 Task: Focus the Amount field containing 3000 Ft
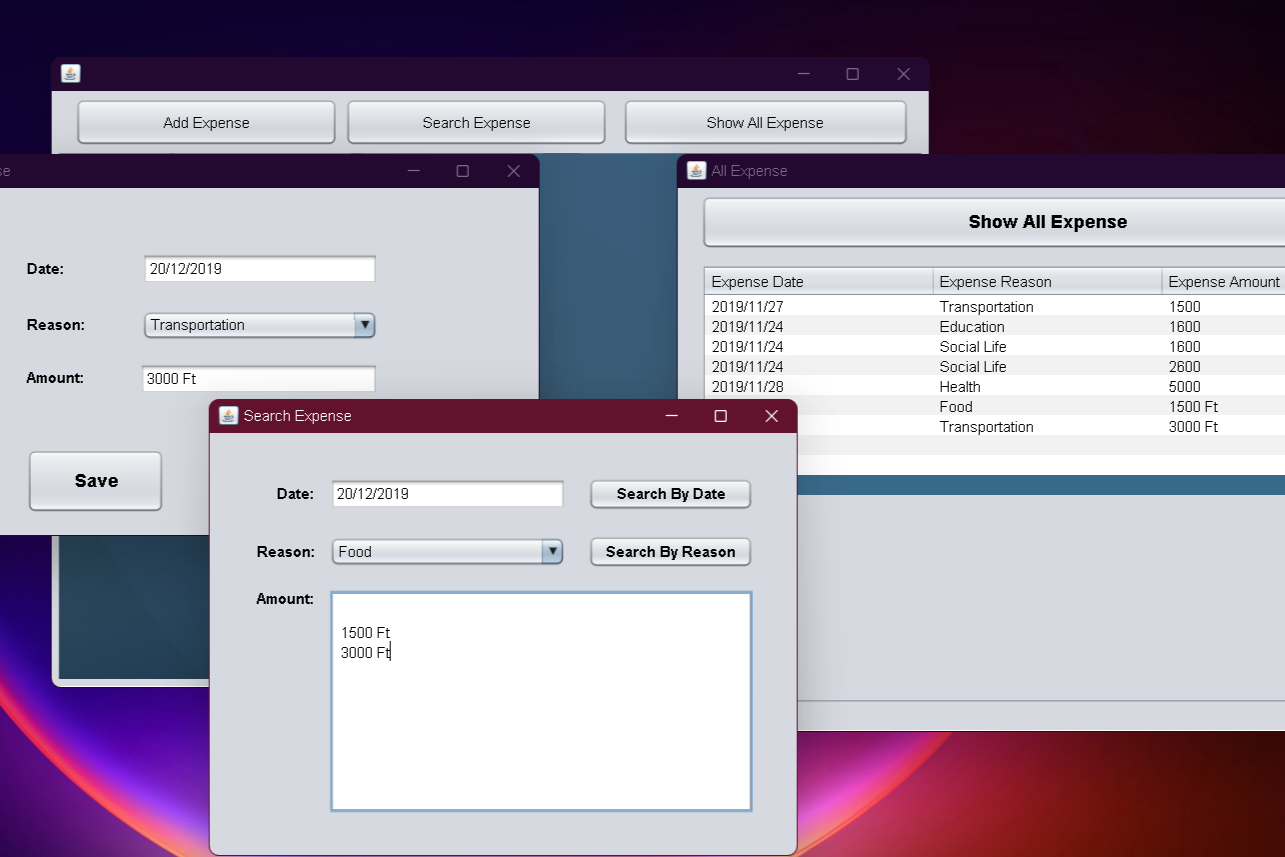coord(259,379)
